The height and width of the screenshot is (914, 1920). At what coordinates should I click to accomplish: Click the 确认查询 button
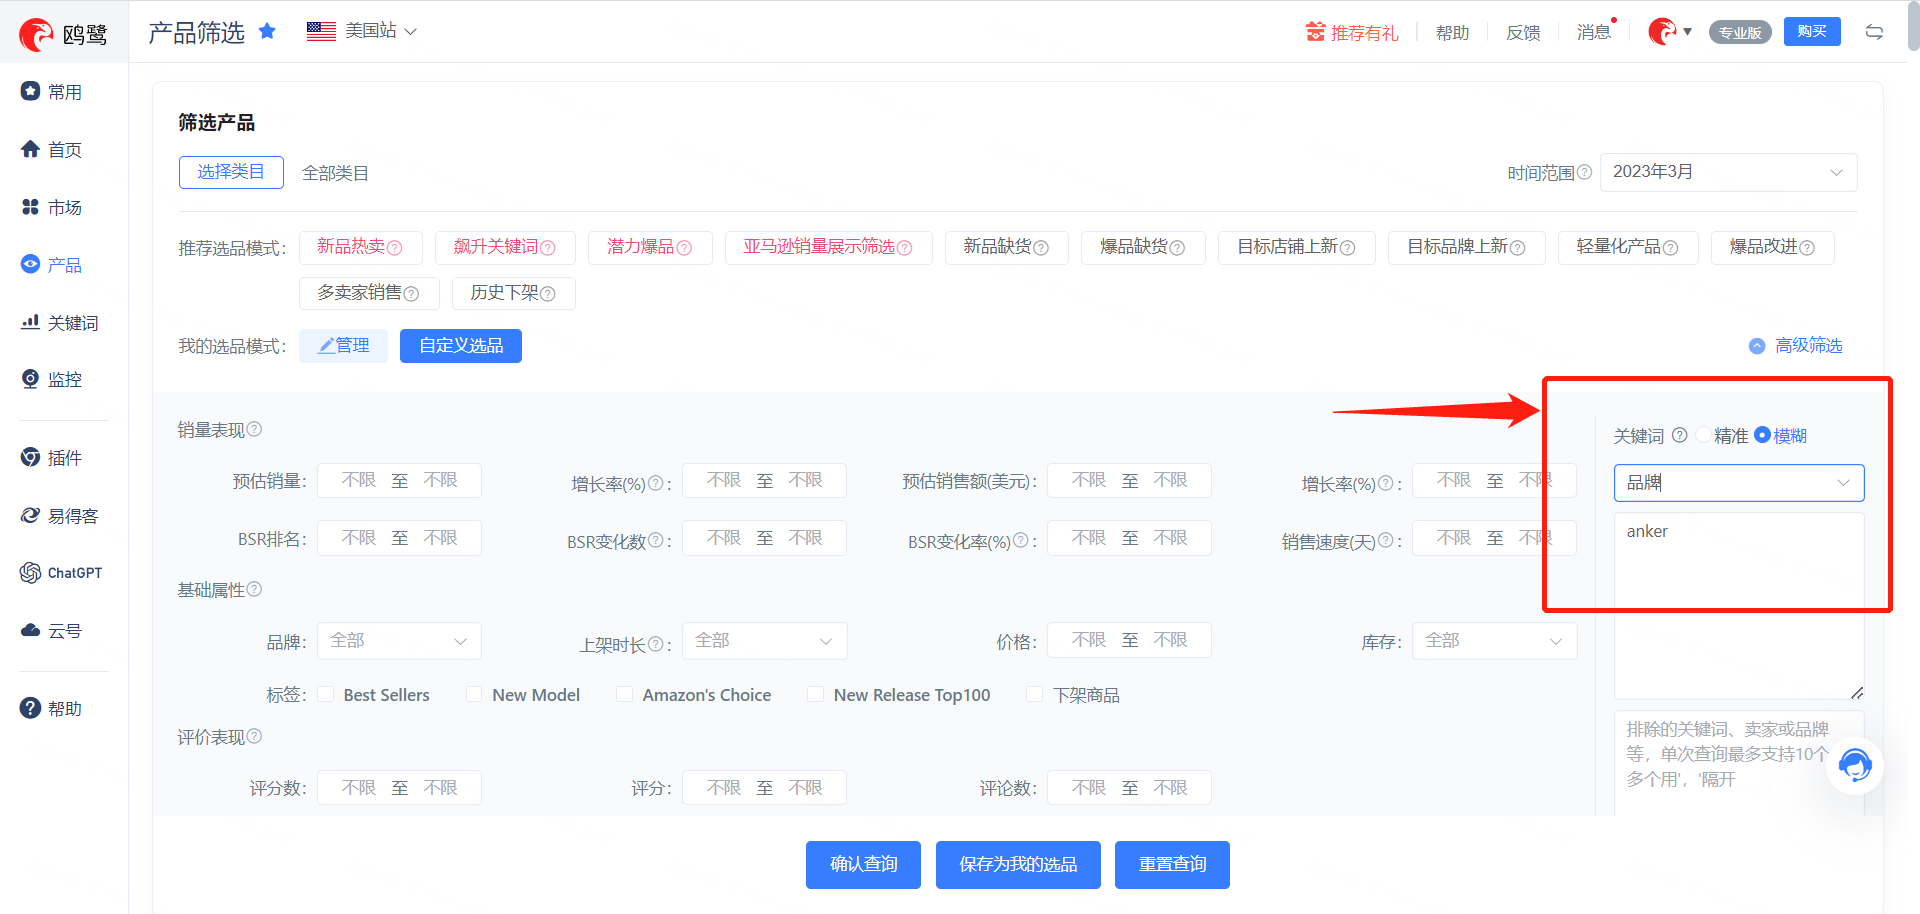(x=864, y=865)
